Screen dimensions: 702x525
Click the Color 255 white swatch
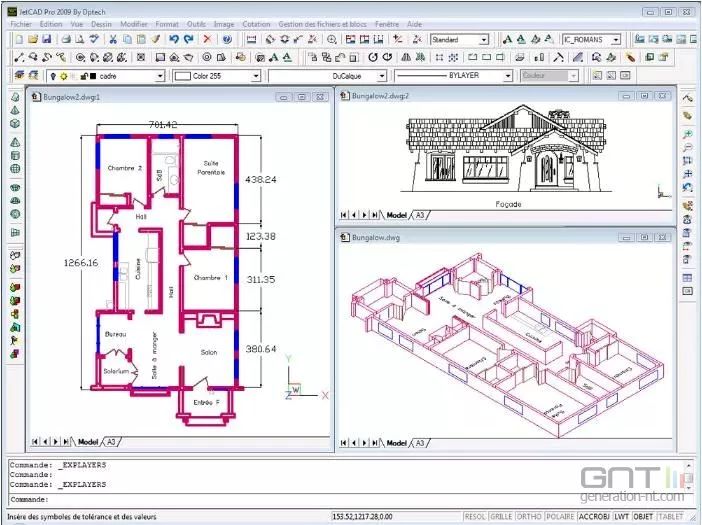pyautogui.click(x=183, y=77)
